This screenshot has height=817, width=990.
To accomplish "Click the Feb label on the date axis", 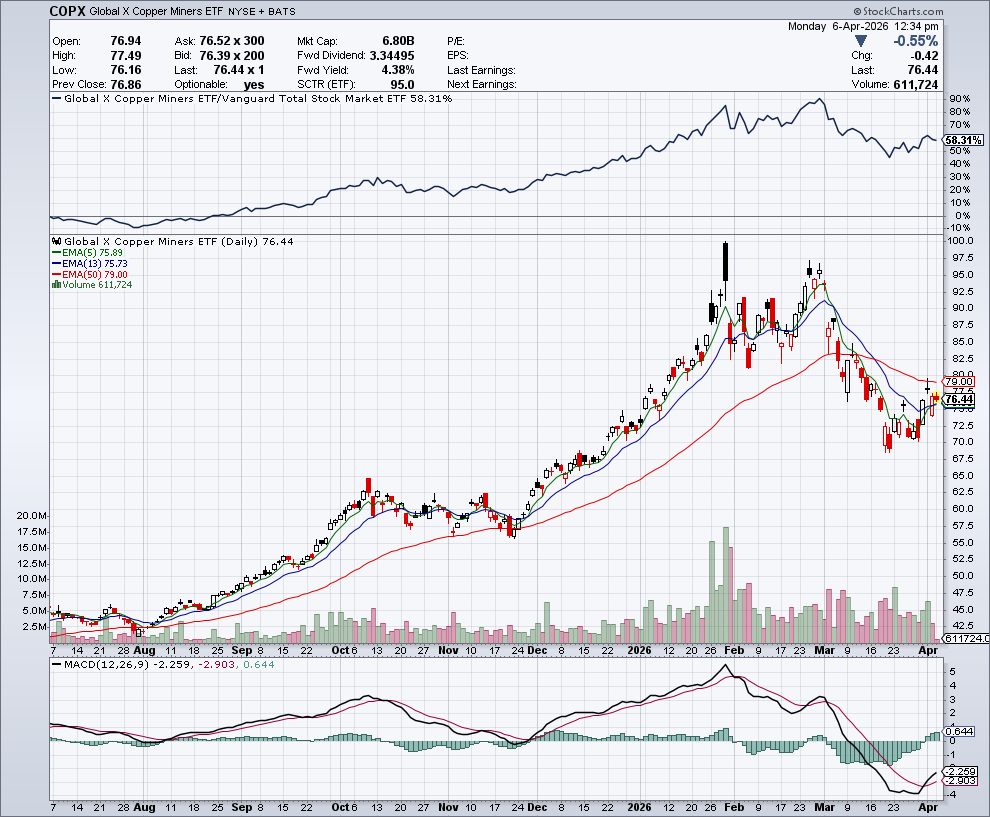I will pyautogui.click(x=735, y=650).
